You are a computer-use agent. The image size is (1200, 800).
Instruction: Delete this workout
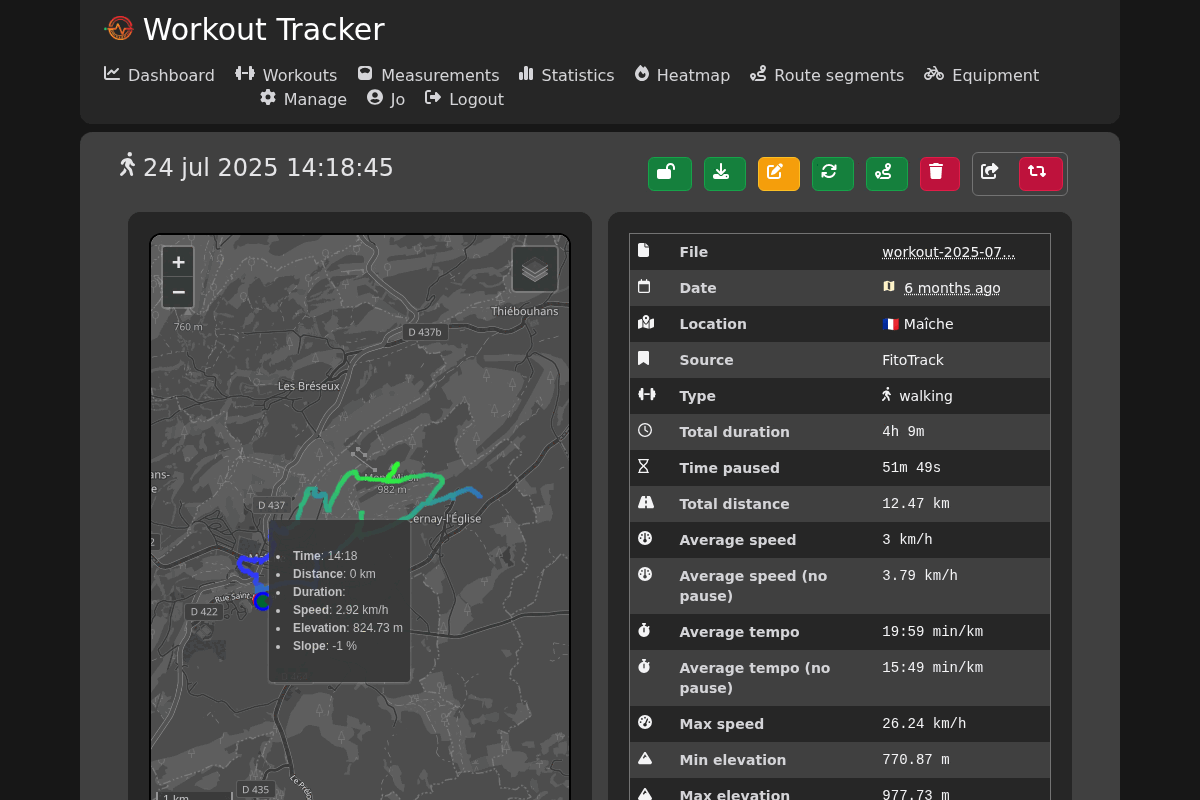939,174
